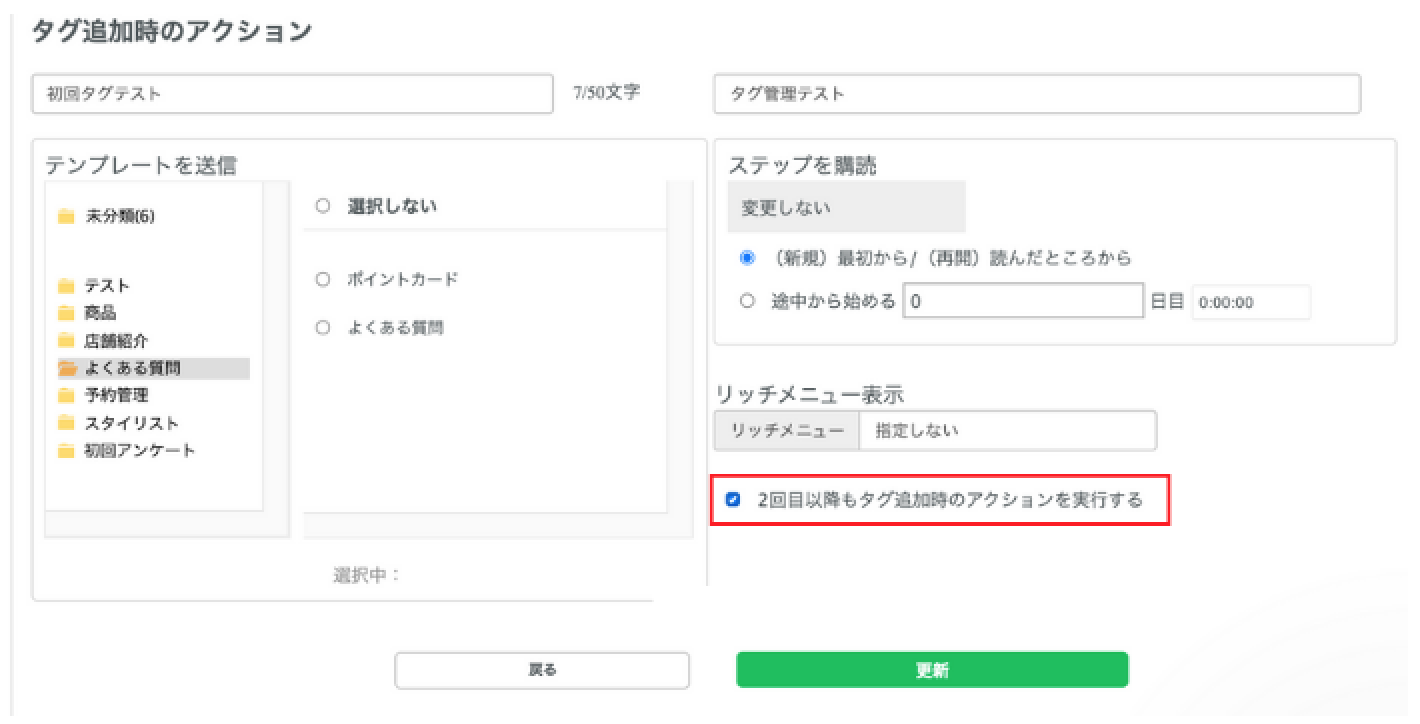Click the テンプレートを送信 heading
Viewport: 1420px width, 724px height.
point(141,166)
